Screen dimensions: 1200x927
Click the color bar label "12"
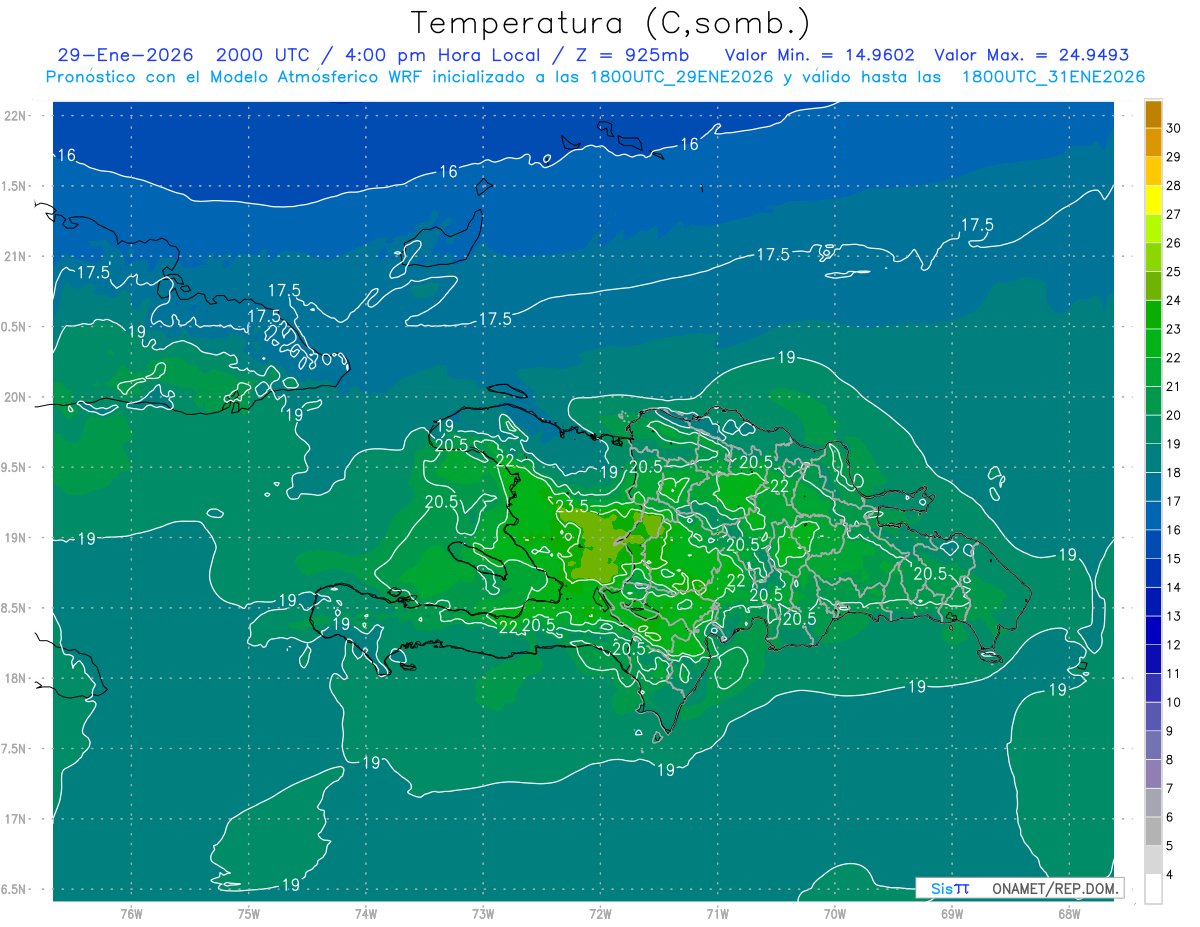[1174, 645]
